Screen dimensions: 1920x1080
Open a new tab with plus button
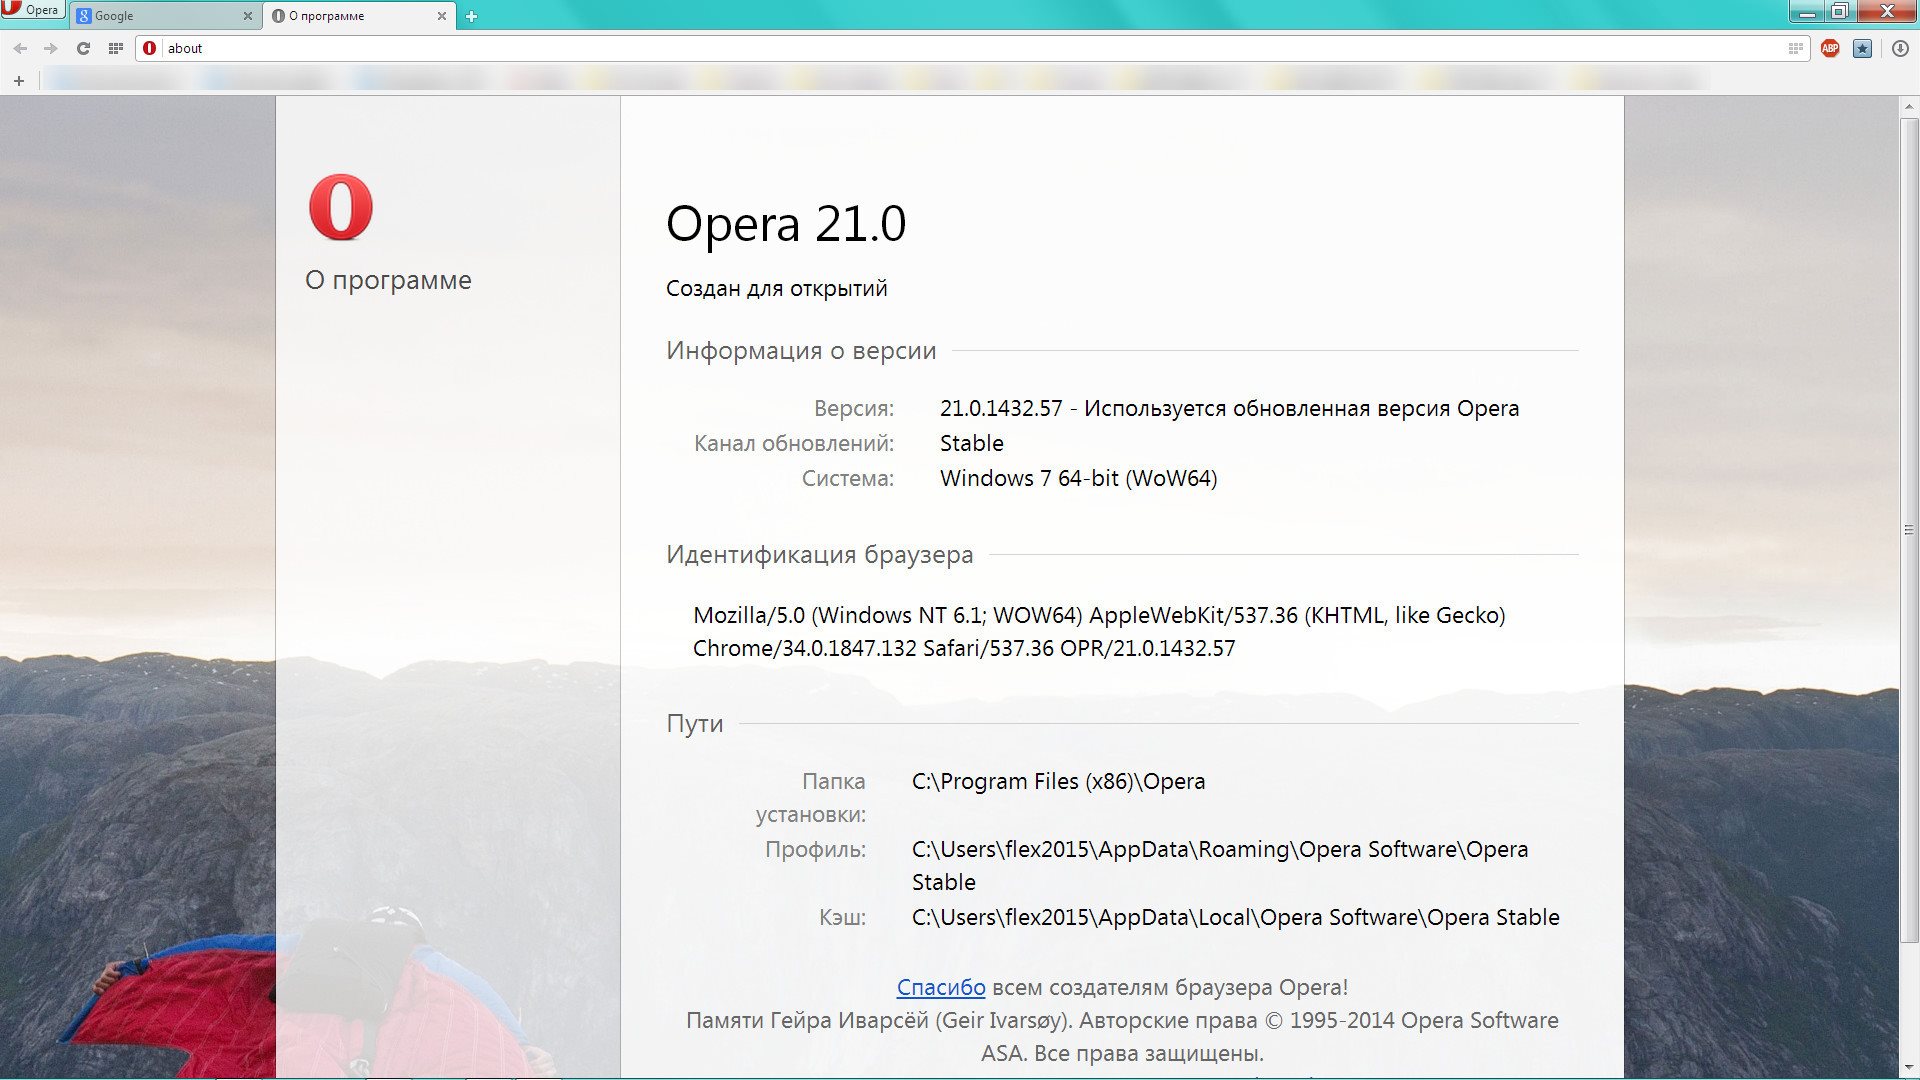point(471,16)
